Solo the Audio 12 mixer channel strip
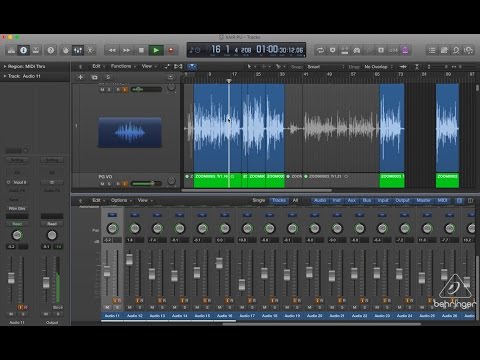 point(140,307)
